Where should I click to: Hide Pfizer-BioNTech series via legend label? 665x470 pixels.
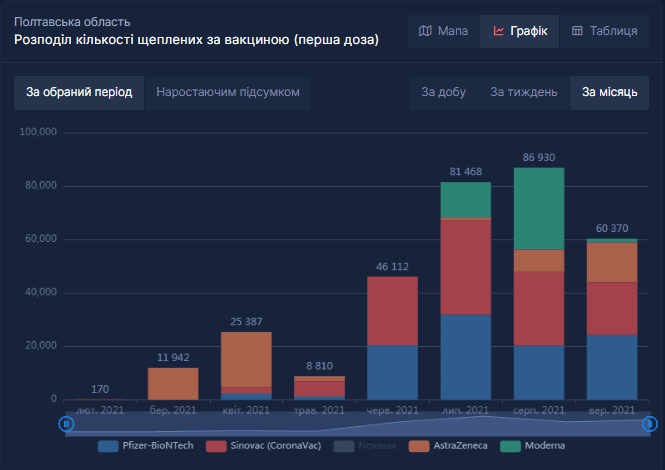coord(158,446)
